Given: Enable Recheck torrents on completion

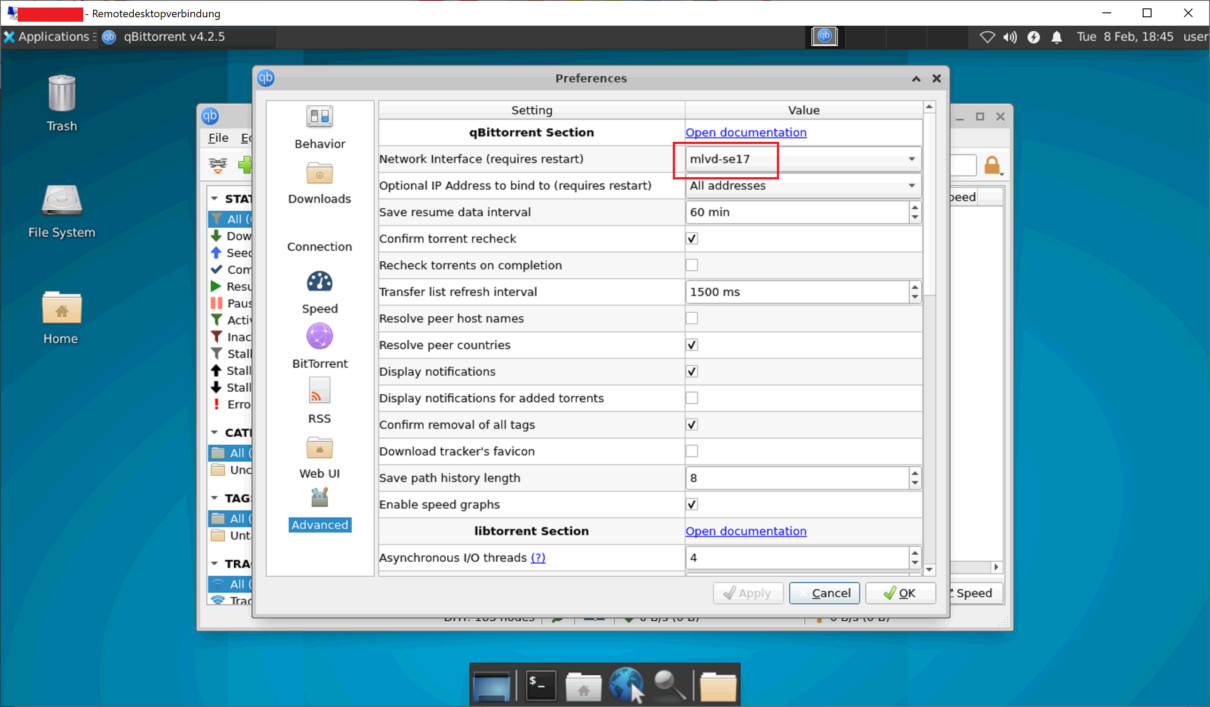Looking at the screenshot, I should click(692, 265).
